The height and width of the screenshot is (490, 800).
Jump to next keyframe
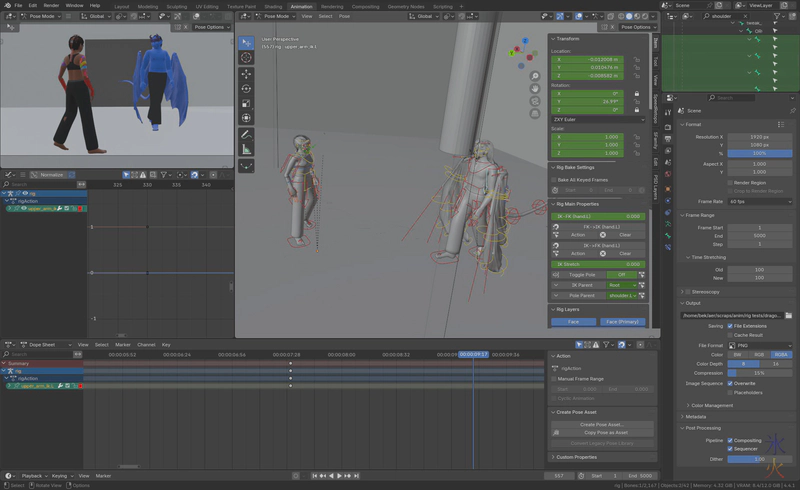click(348, 476)
